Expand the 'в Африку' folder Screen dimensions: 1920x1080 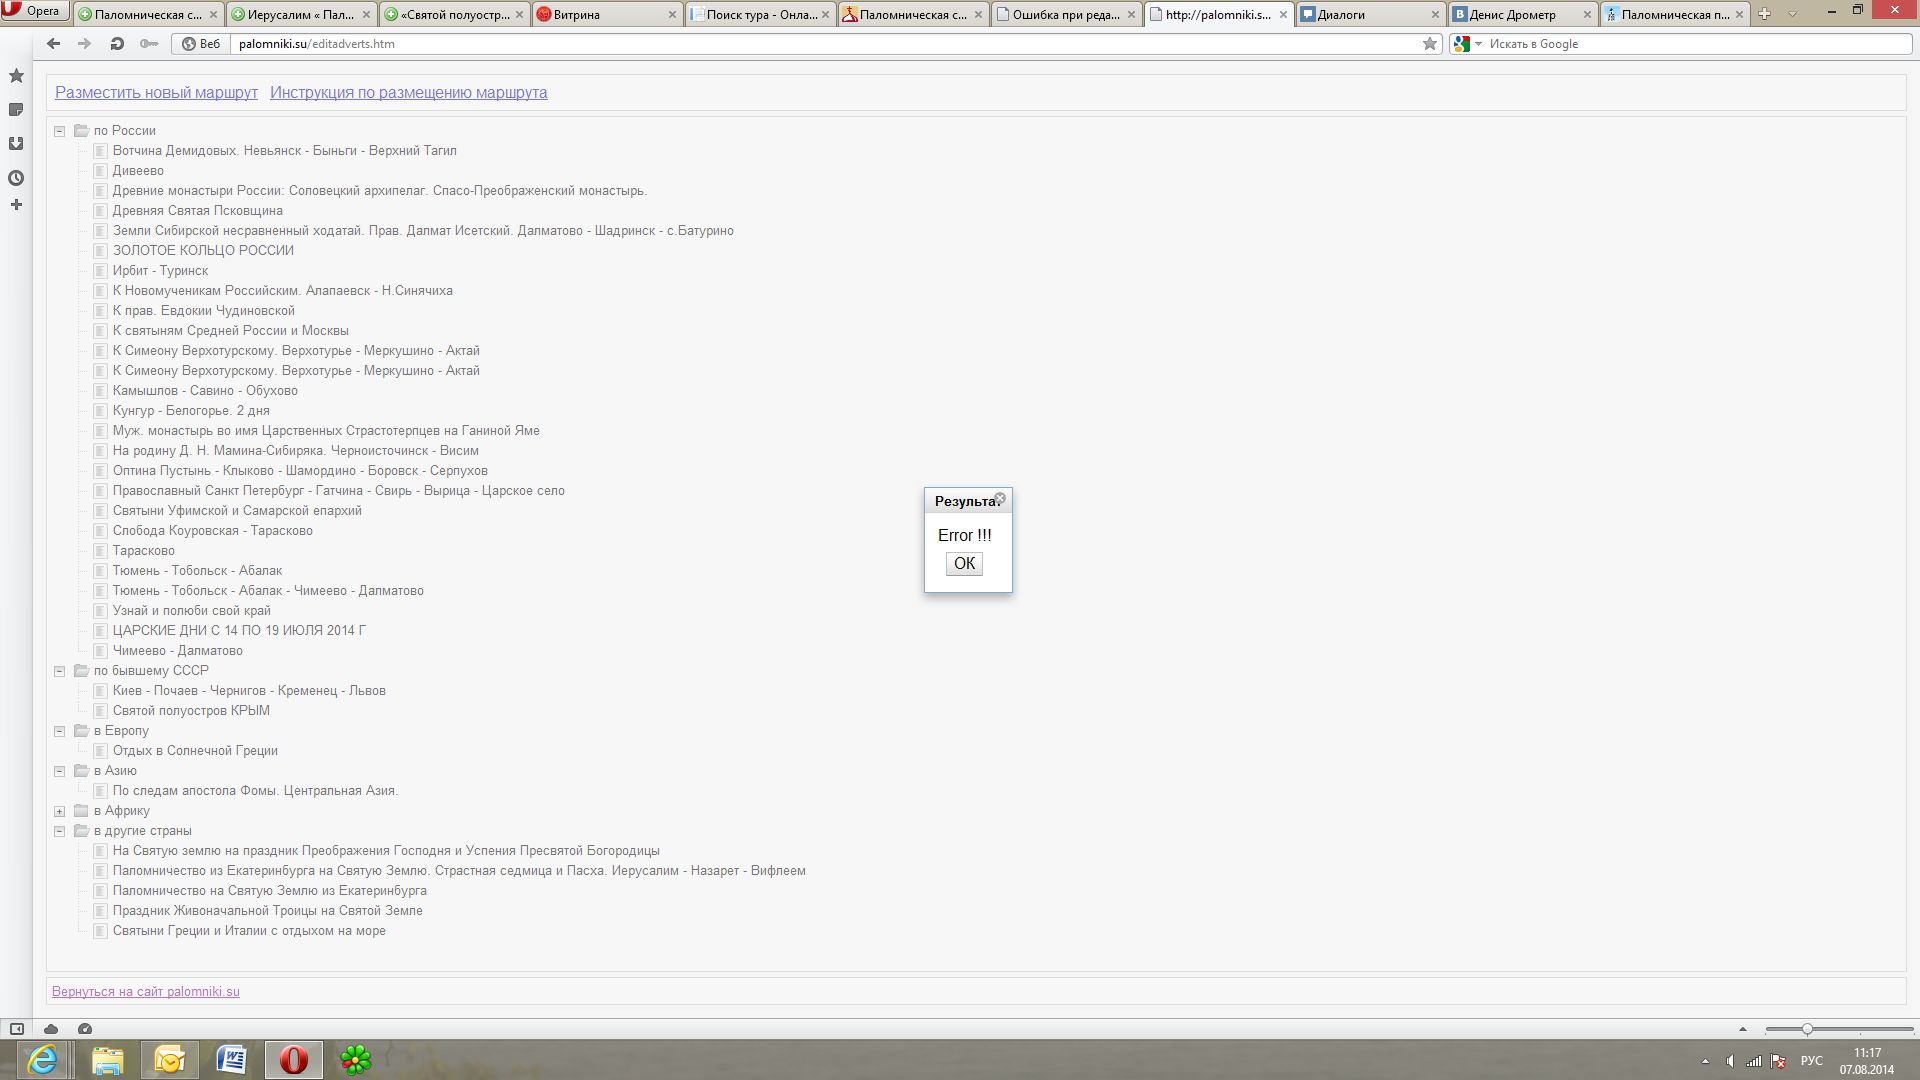[60, 811]
